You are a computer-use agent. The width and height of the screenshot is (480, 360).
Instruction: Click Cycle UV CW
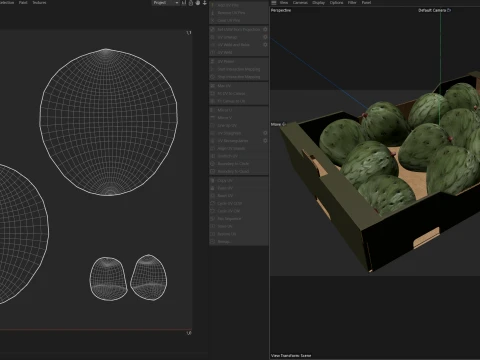(x=239, y=211)
